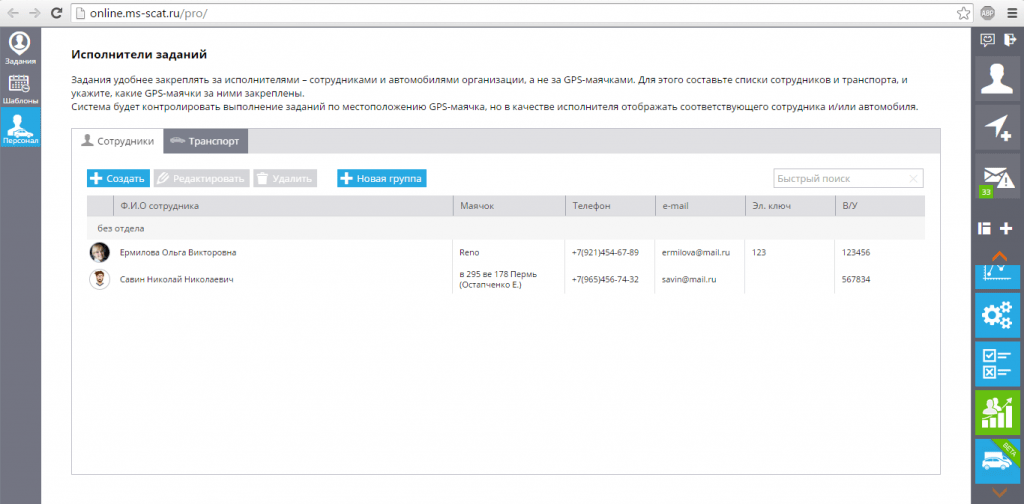Open the user profile silhouette panel
The image size is (1024, 504).
[997, 79]
